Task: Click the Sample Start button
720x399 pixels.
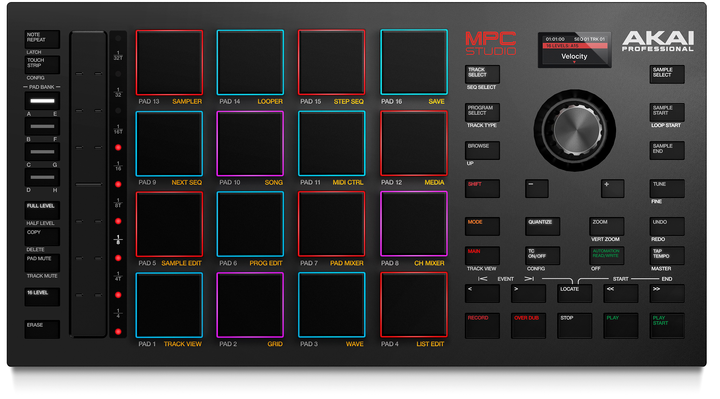Action: pyautogui.click(x=667, y=112)
